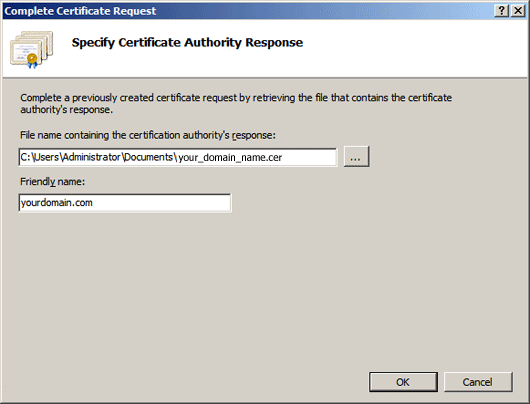The width and height of the screenshot is (530, 404).
Task: Cancel the certificate request dialog
Action: click(x=478, y=382)
